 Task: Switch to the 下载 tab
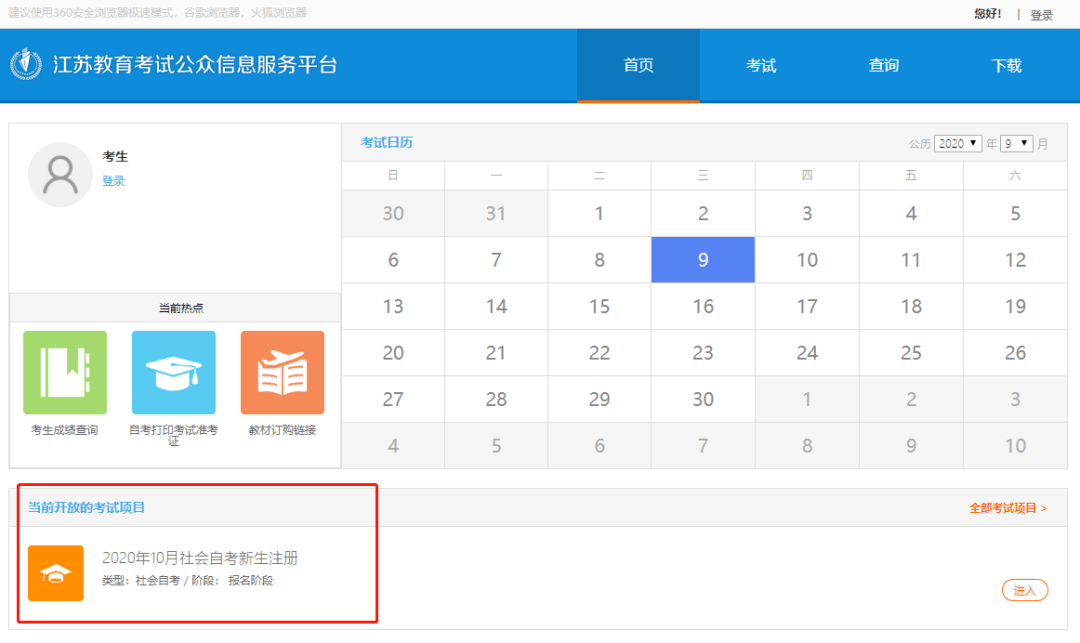[x=1006, y=65]
